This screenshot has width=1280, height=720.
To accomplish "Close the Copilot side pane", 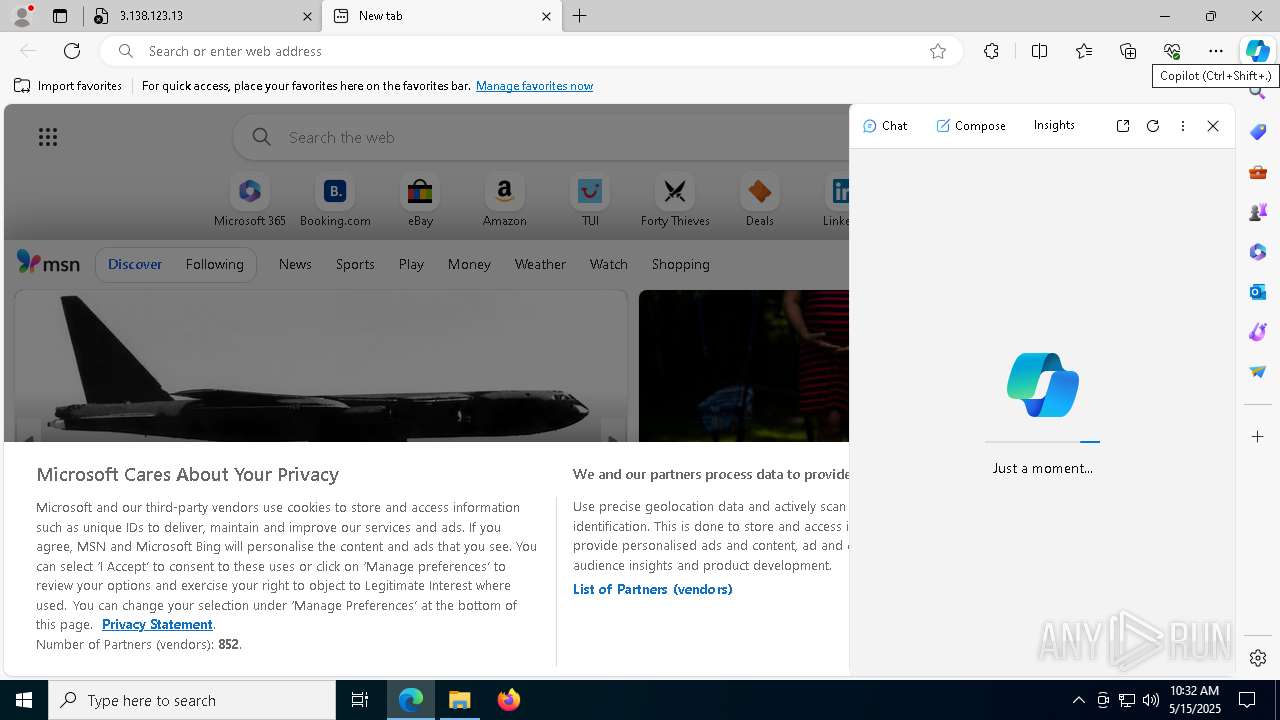I will 1213,126.
